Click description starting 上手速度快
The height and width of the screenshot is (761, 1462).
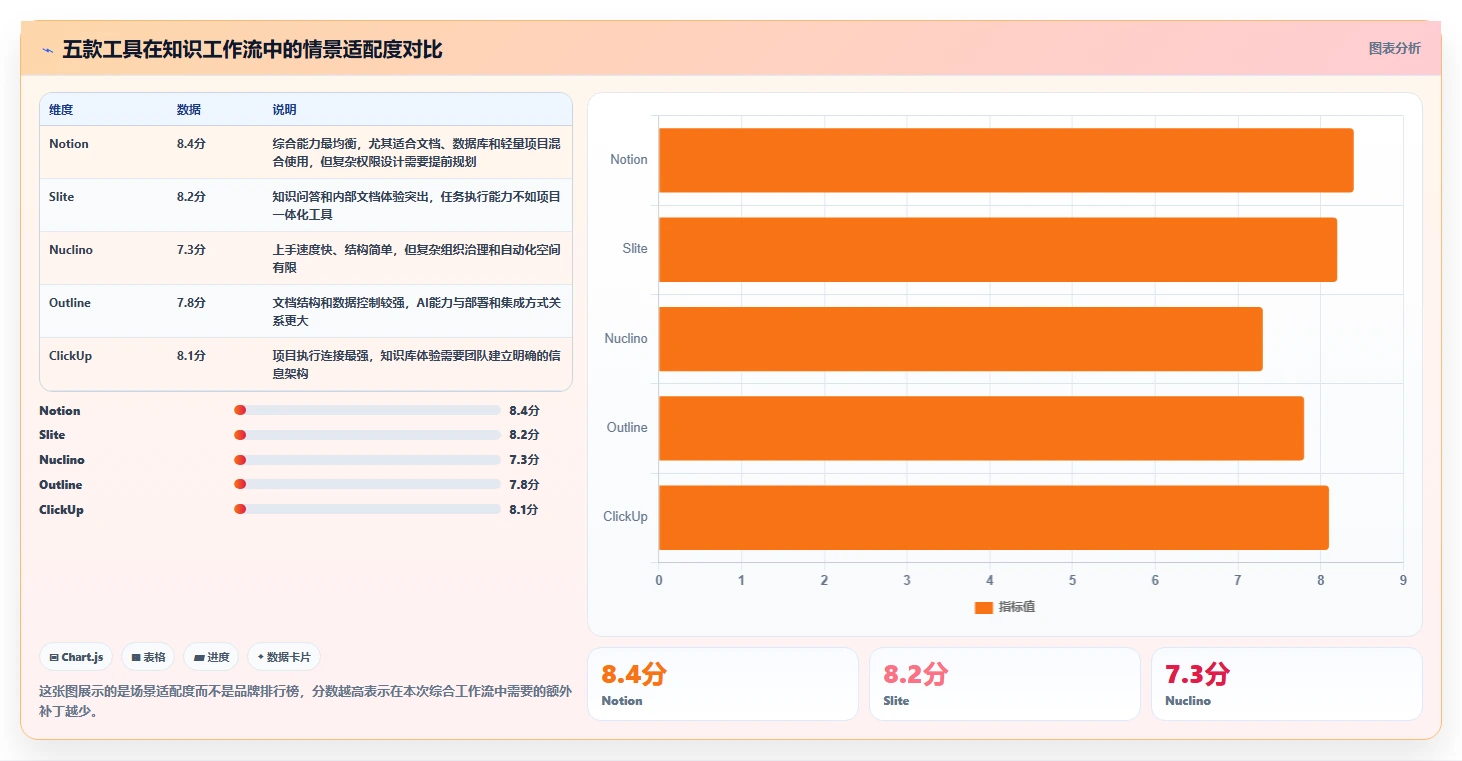pos(417,259)
